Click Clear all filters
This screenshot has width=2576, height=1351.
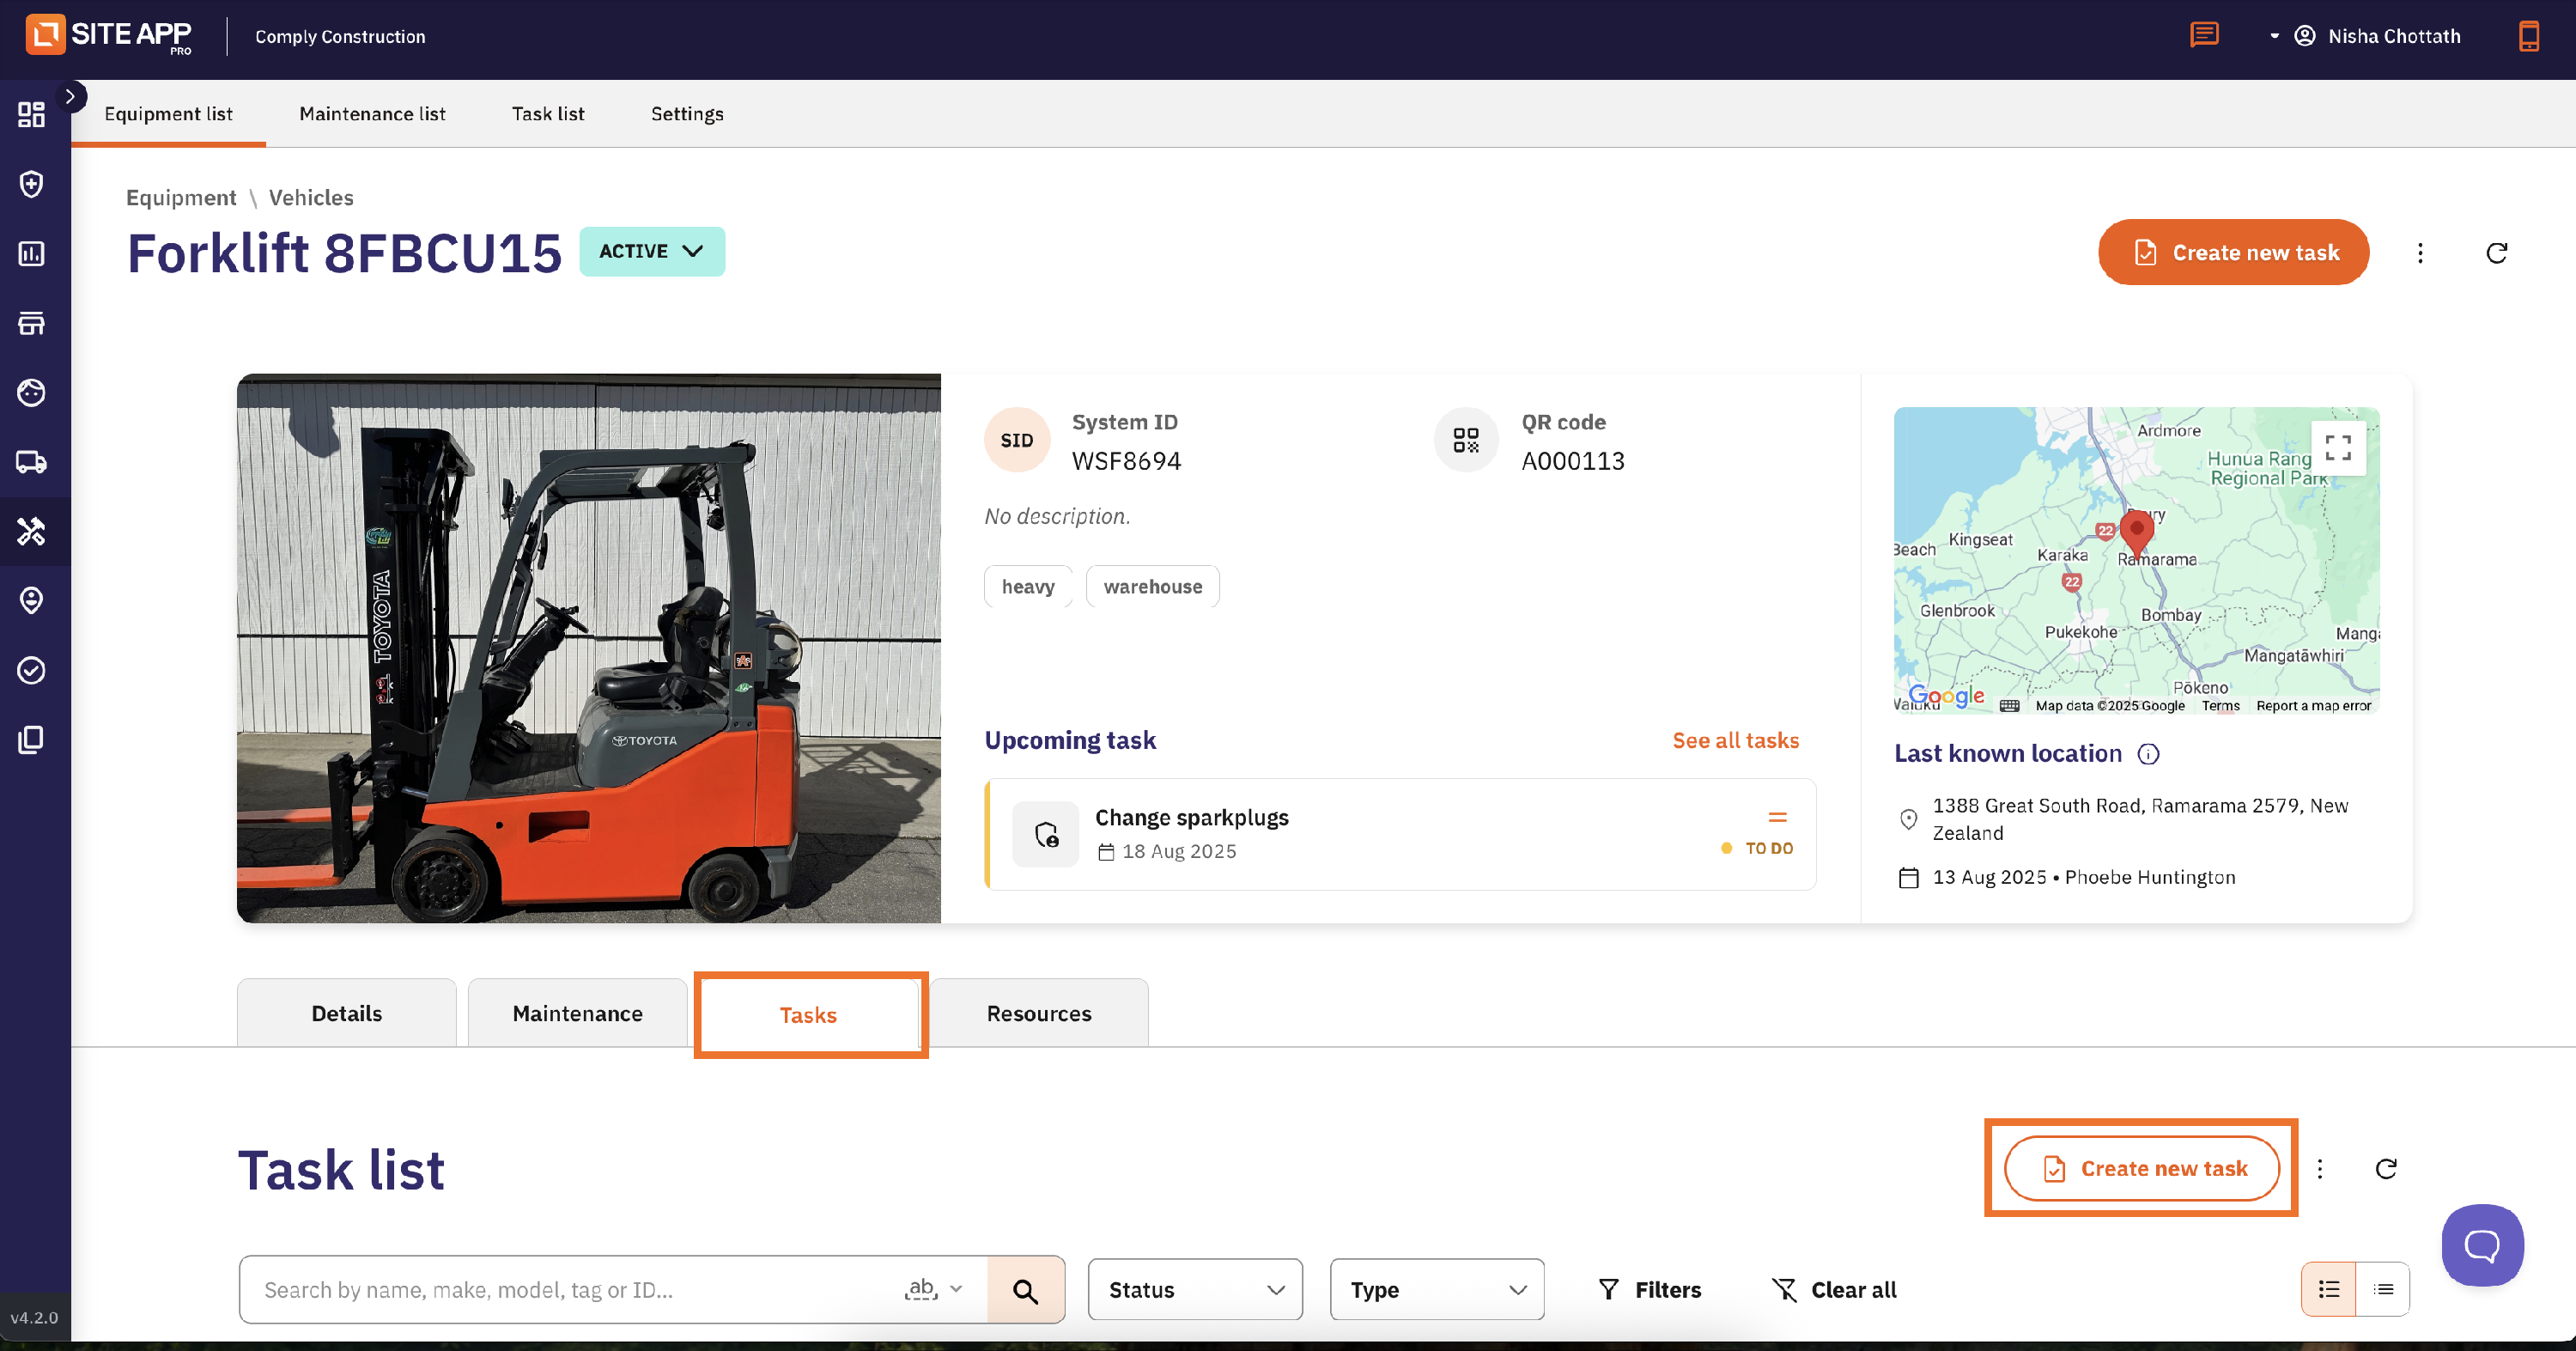pyautogui.click(x=1833, y=1290)
